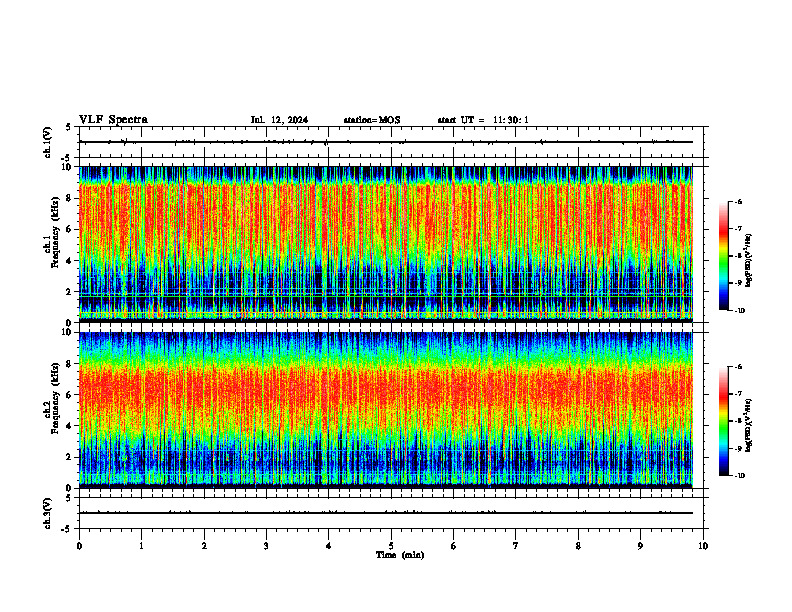Click the "Time (min)" axis label
The width and height of the screenshot is (792, 612).
[400, 555]
